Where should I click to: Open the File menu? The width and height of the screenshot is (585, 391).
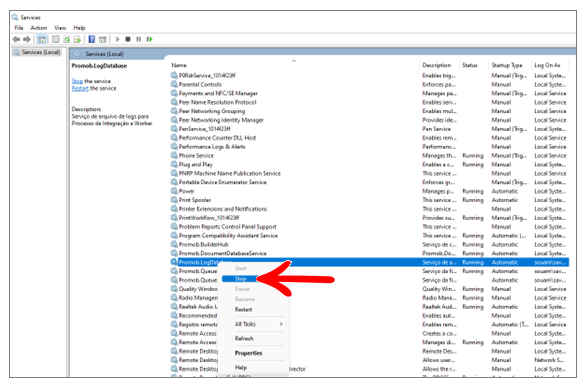tap(19, 28)
